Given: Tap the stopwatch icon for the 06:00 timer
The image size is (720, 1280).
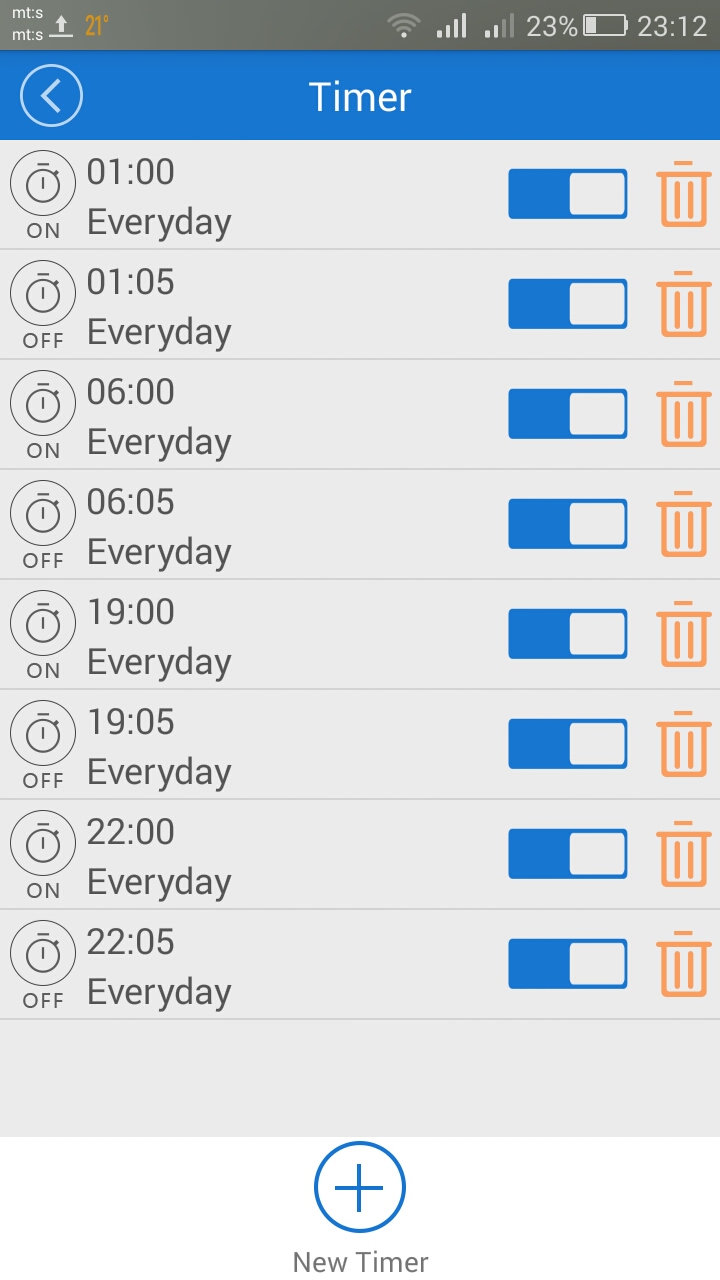Looking at the screenshot, I should pos(43,404).
